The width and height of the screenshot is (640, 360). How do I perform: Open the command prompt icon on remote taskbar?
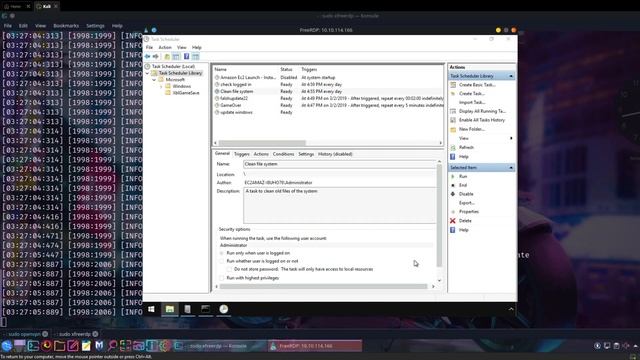[205, 309]
